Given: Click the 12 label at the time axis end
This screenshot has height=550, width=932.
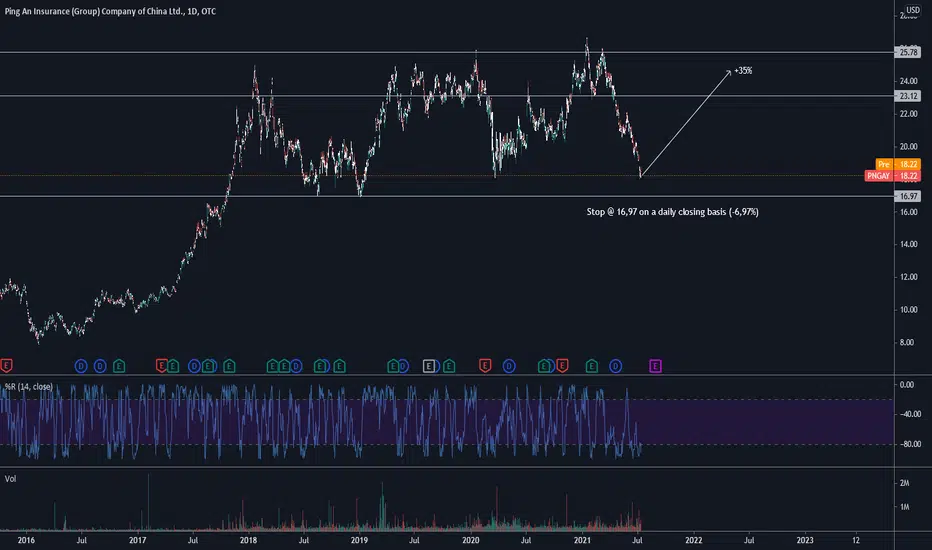Looking at the screenshot, I should [856, 540].
